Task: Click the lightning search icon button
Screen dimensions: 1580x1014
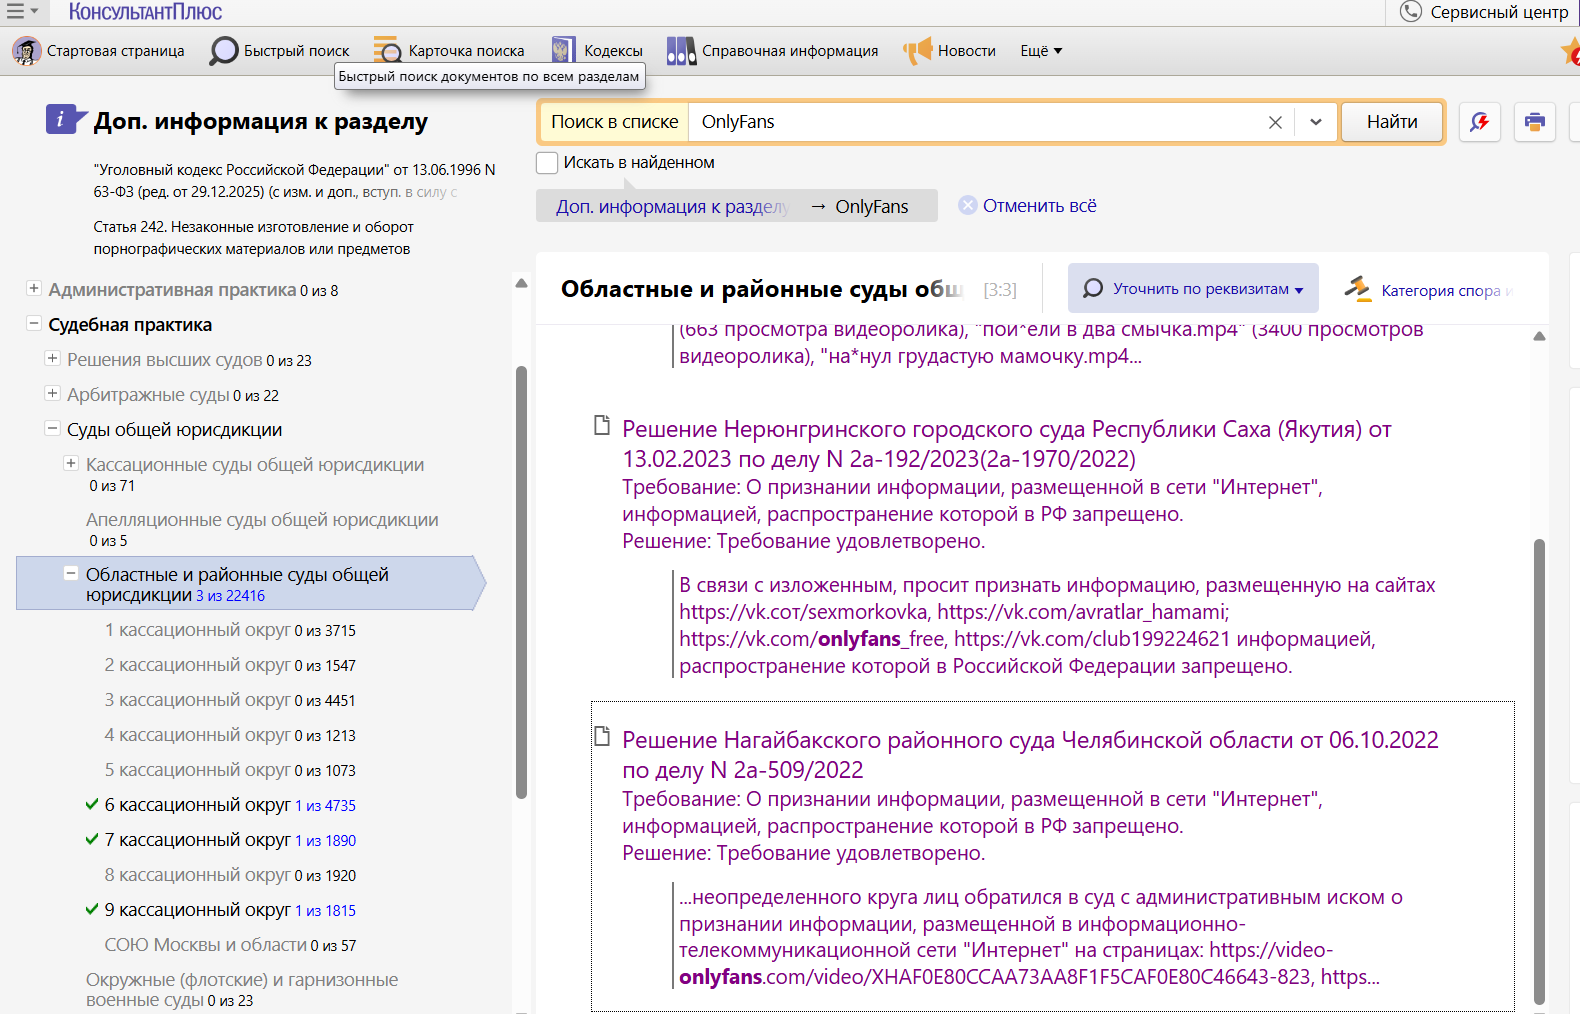Action: [1479, 122]
